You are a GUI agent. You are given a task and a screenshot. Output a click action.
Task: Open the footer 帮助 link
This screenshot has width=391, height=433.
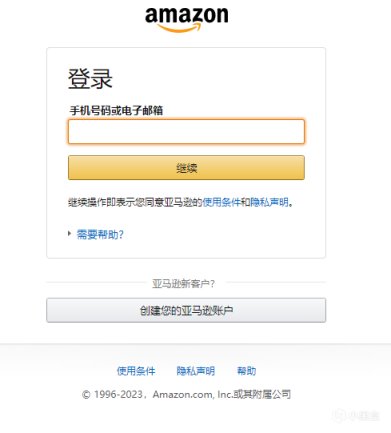[x=246, y=371]
